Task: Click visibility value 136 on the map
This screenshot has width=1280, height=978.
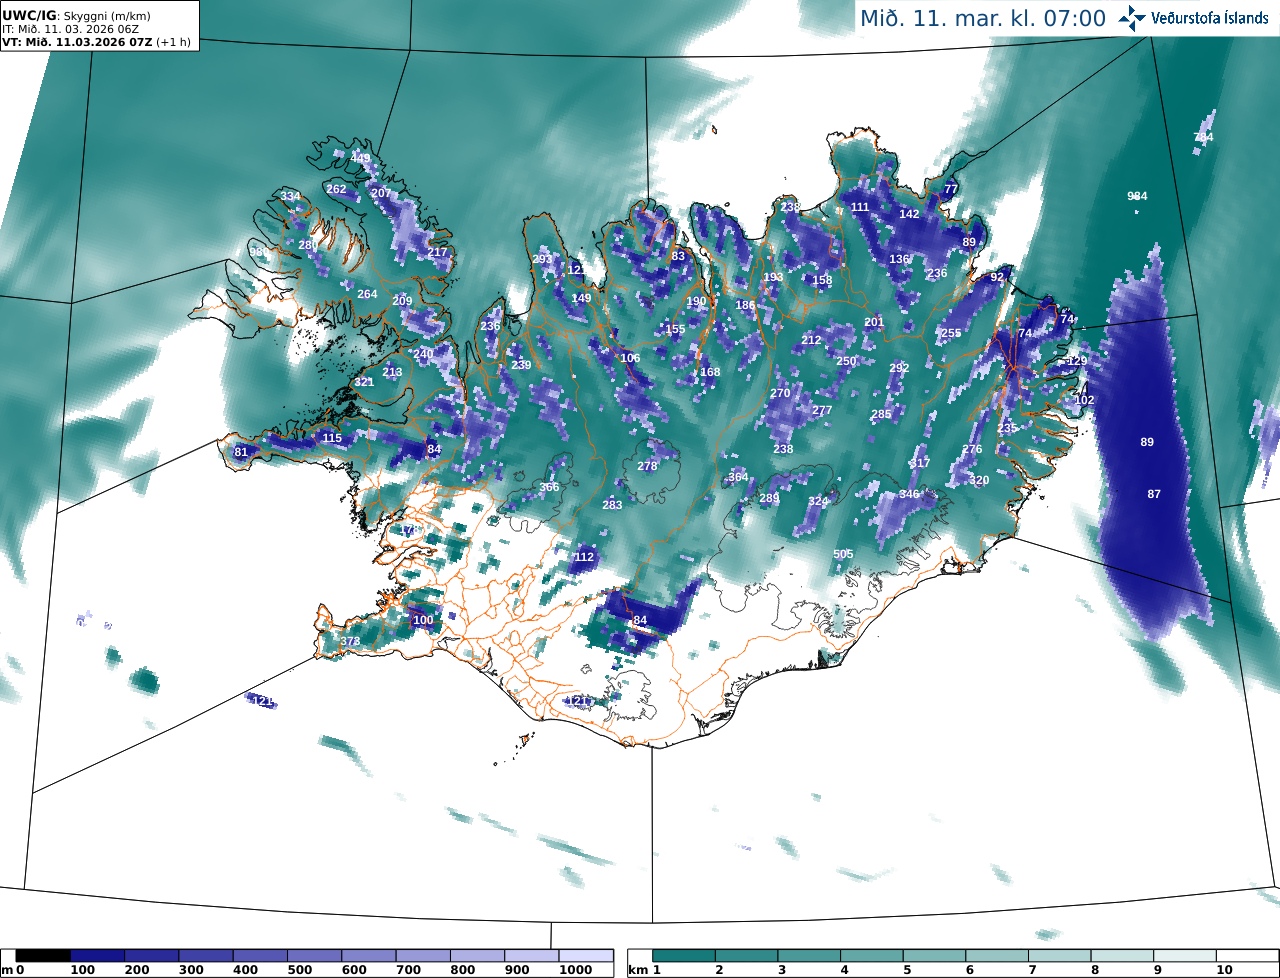Action: [x=900, y=259]
